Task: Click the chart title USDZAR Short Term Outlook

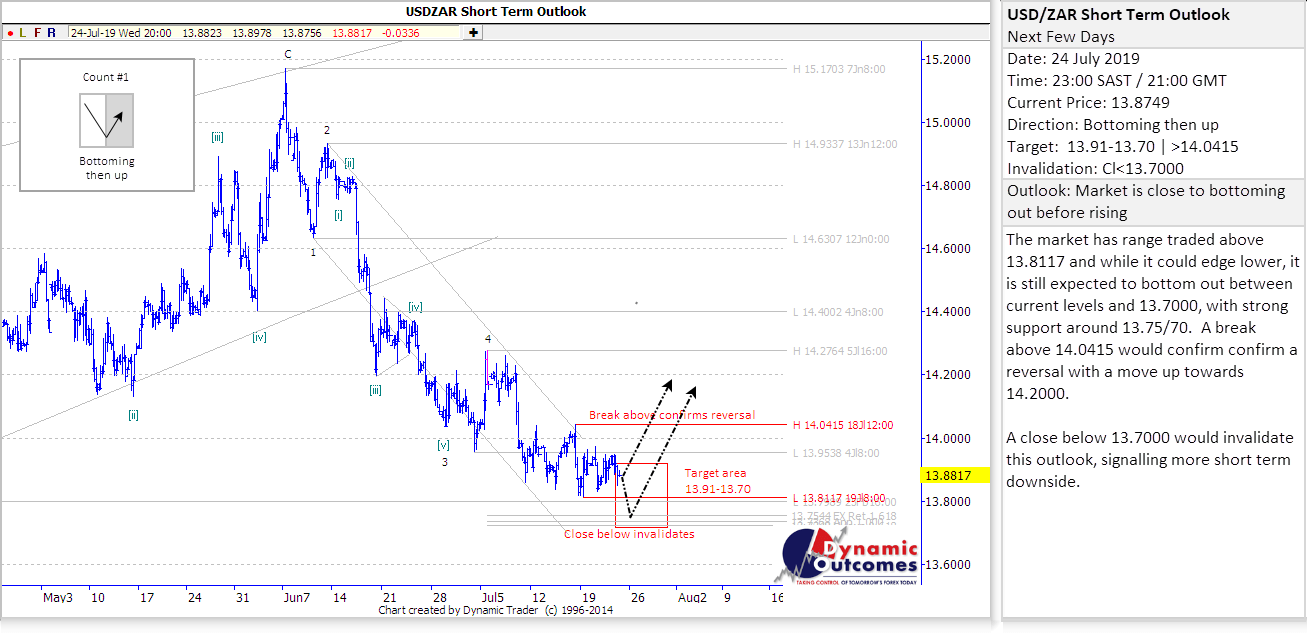Action: (x=496, y=12)
